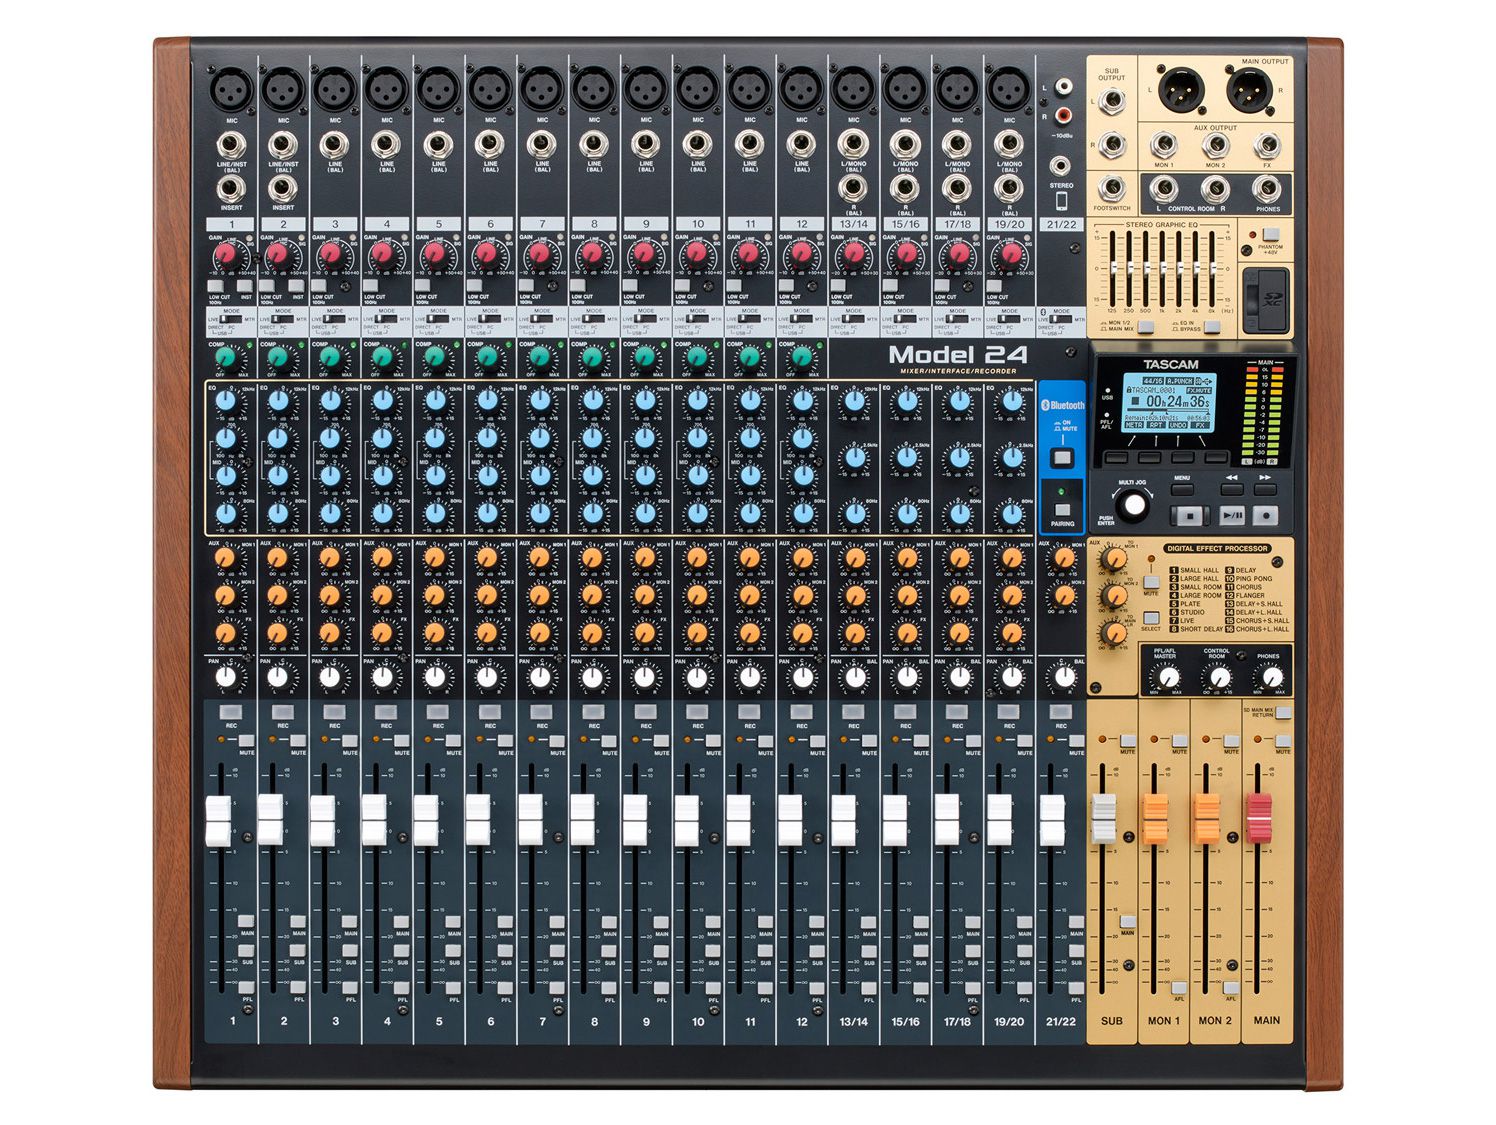The image size is (1496, 1125).
Task: Click the orange MON 1 fader
Action: (x=1155, y=819)
